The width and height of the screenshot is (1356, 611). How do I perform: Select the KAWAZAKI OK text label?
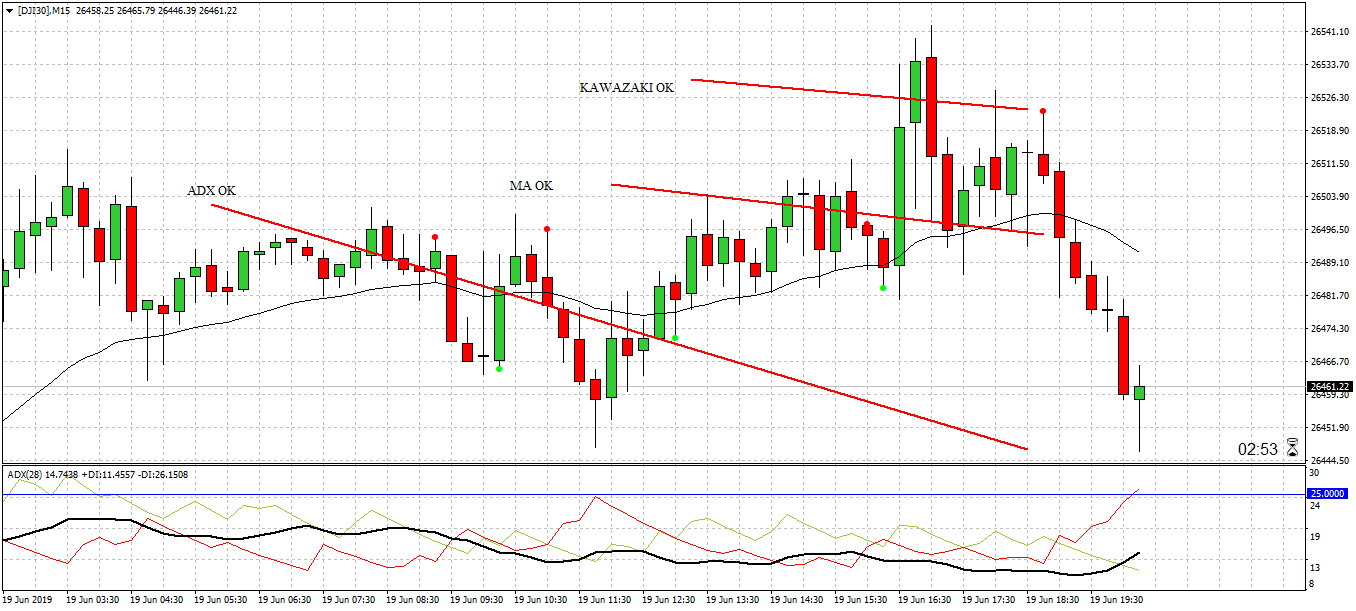point(627,88)
